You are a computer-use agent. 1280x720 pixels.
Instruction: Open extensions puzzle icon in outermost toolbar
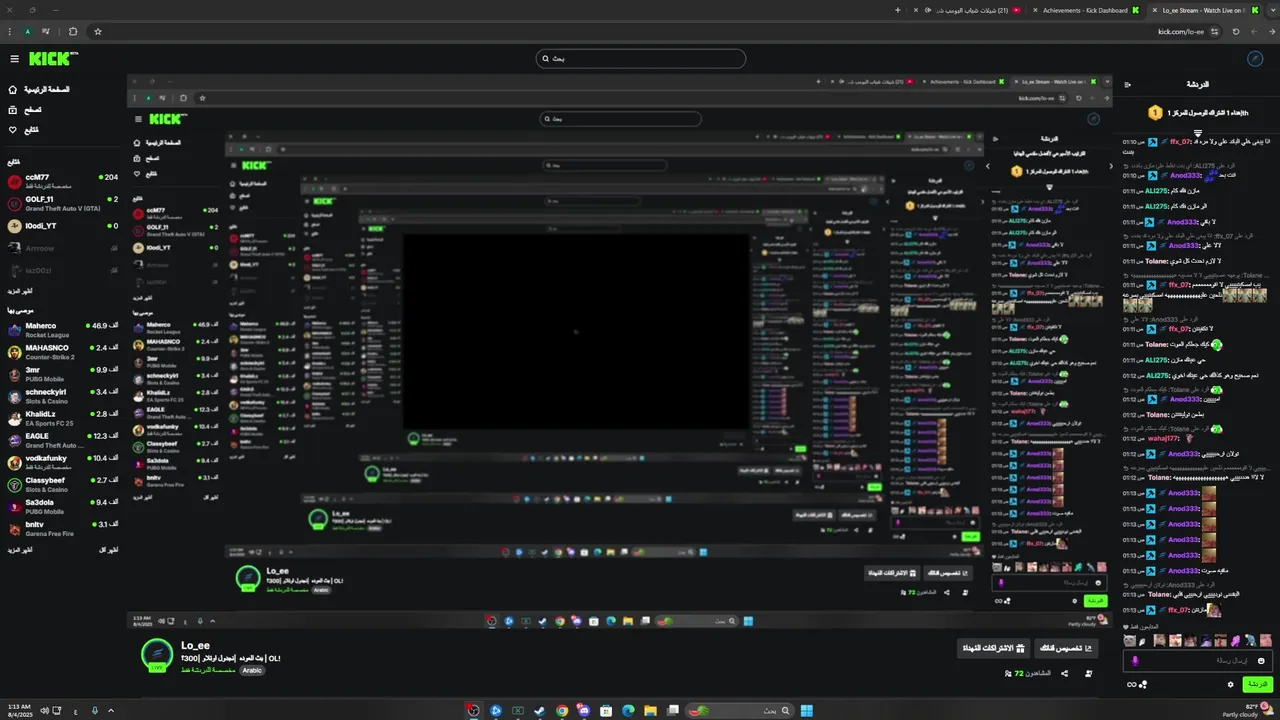point(73,31)
